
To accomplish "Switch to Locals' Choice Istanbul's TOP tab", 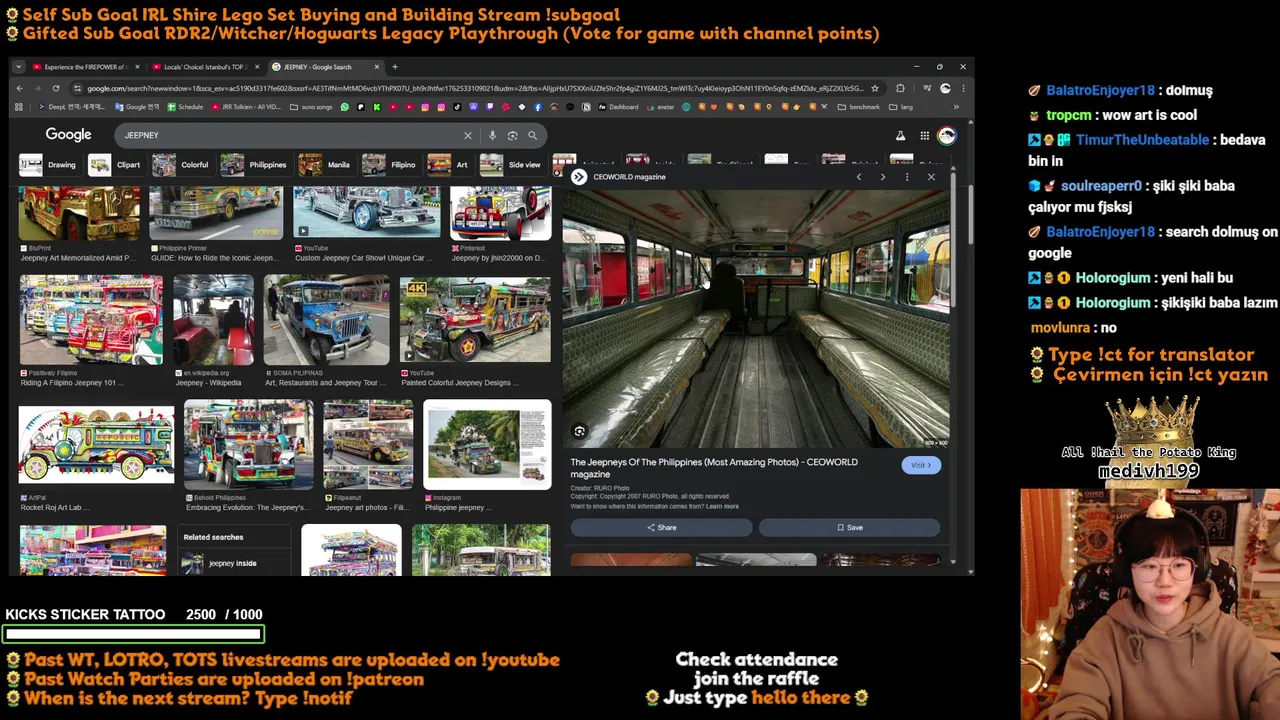I will (x=205, y=67).
